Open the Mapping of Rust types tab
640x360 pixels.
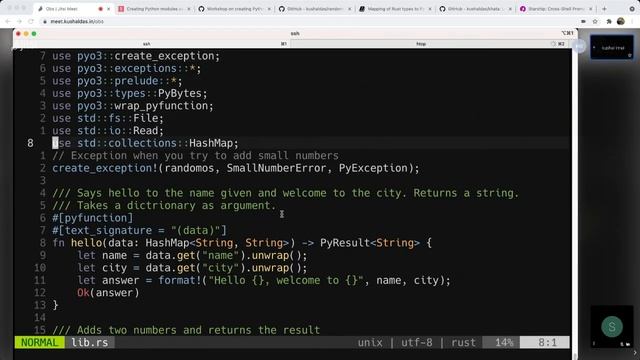[x=396, y=9]
